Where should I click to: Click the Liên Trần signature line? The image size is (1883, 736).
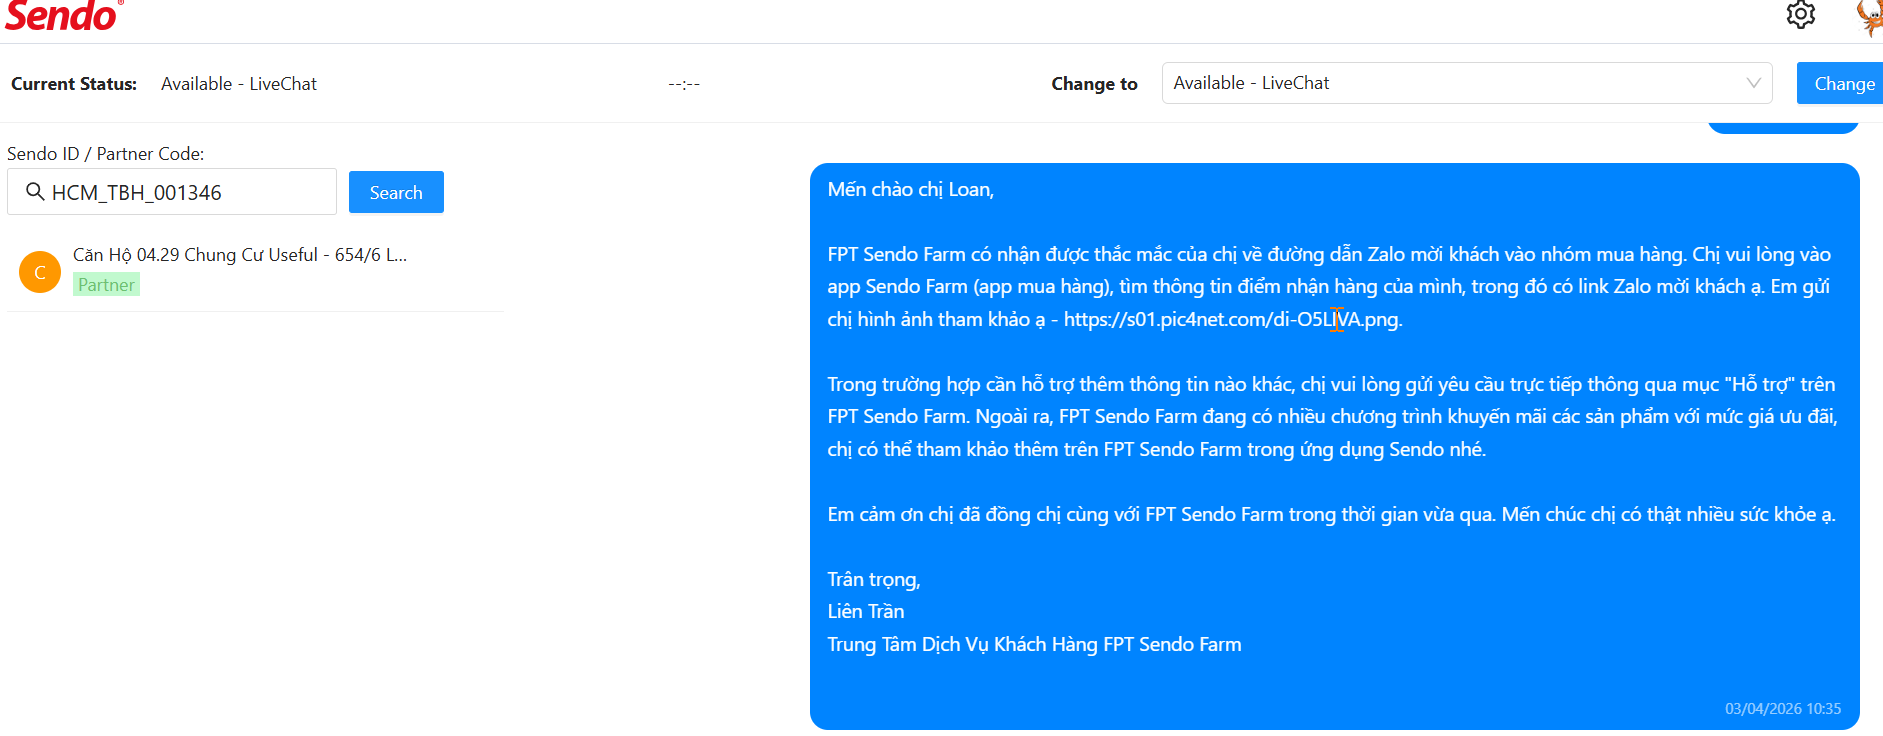[x=866, y=611]
